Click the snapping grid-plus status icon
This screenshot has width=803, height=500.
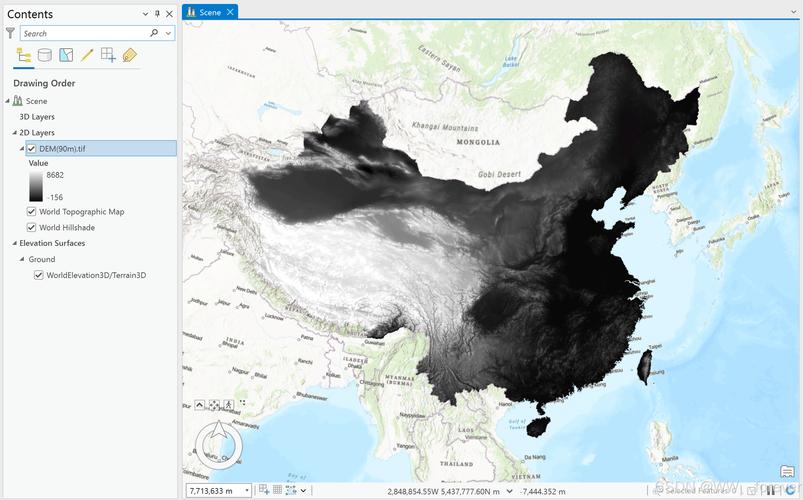[264, 490]
